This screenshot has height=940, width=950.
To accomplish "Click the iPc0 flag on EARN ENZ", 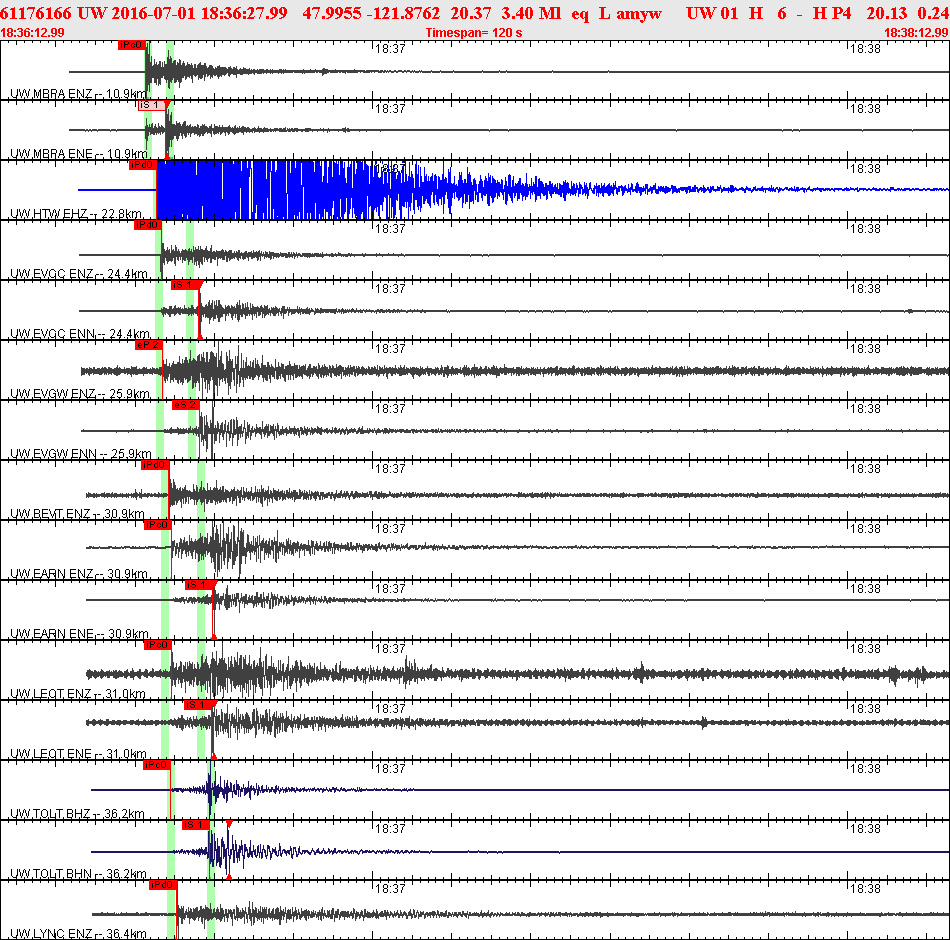I will (158, 525).
